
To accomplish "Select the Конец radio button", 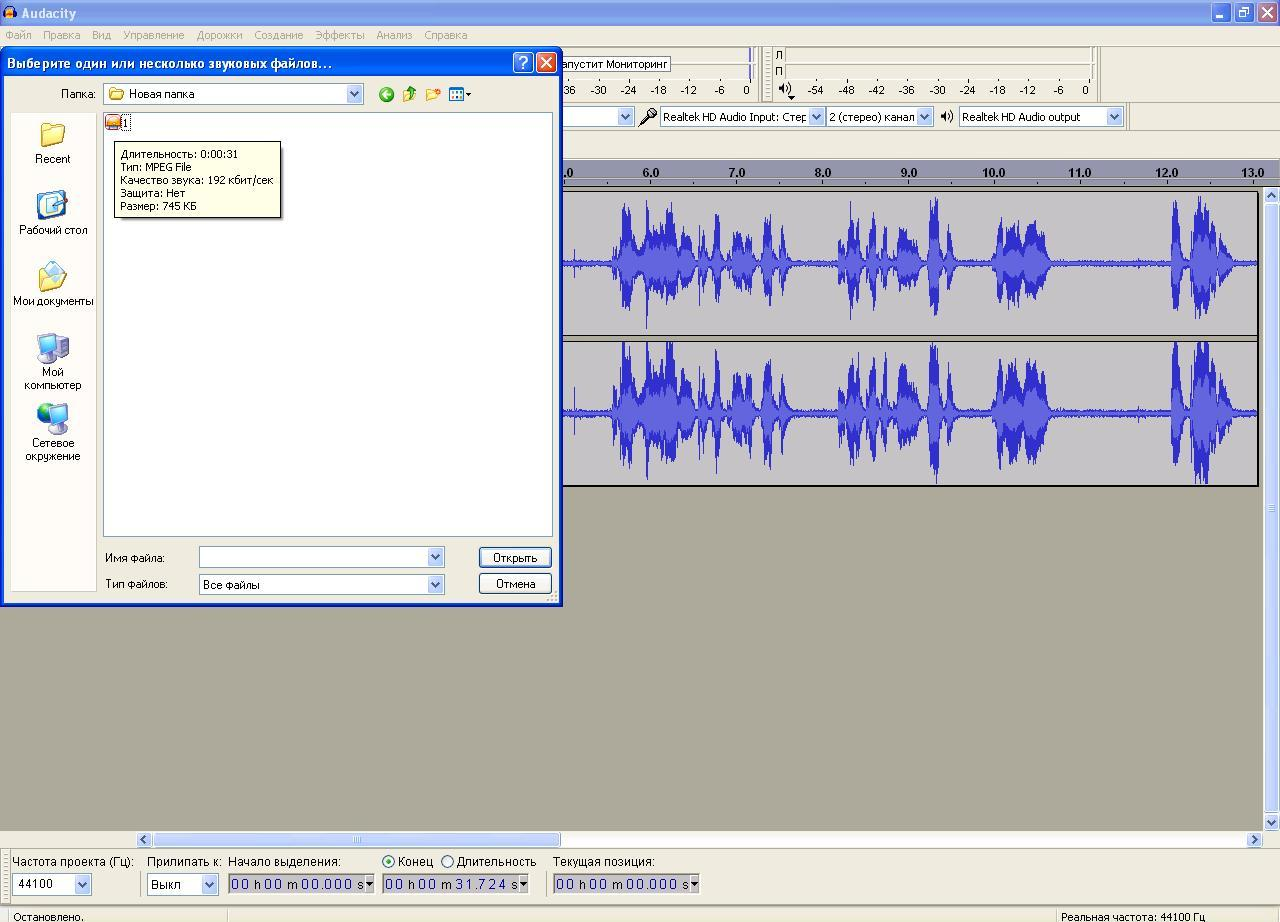I will click(389, 861).
